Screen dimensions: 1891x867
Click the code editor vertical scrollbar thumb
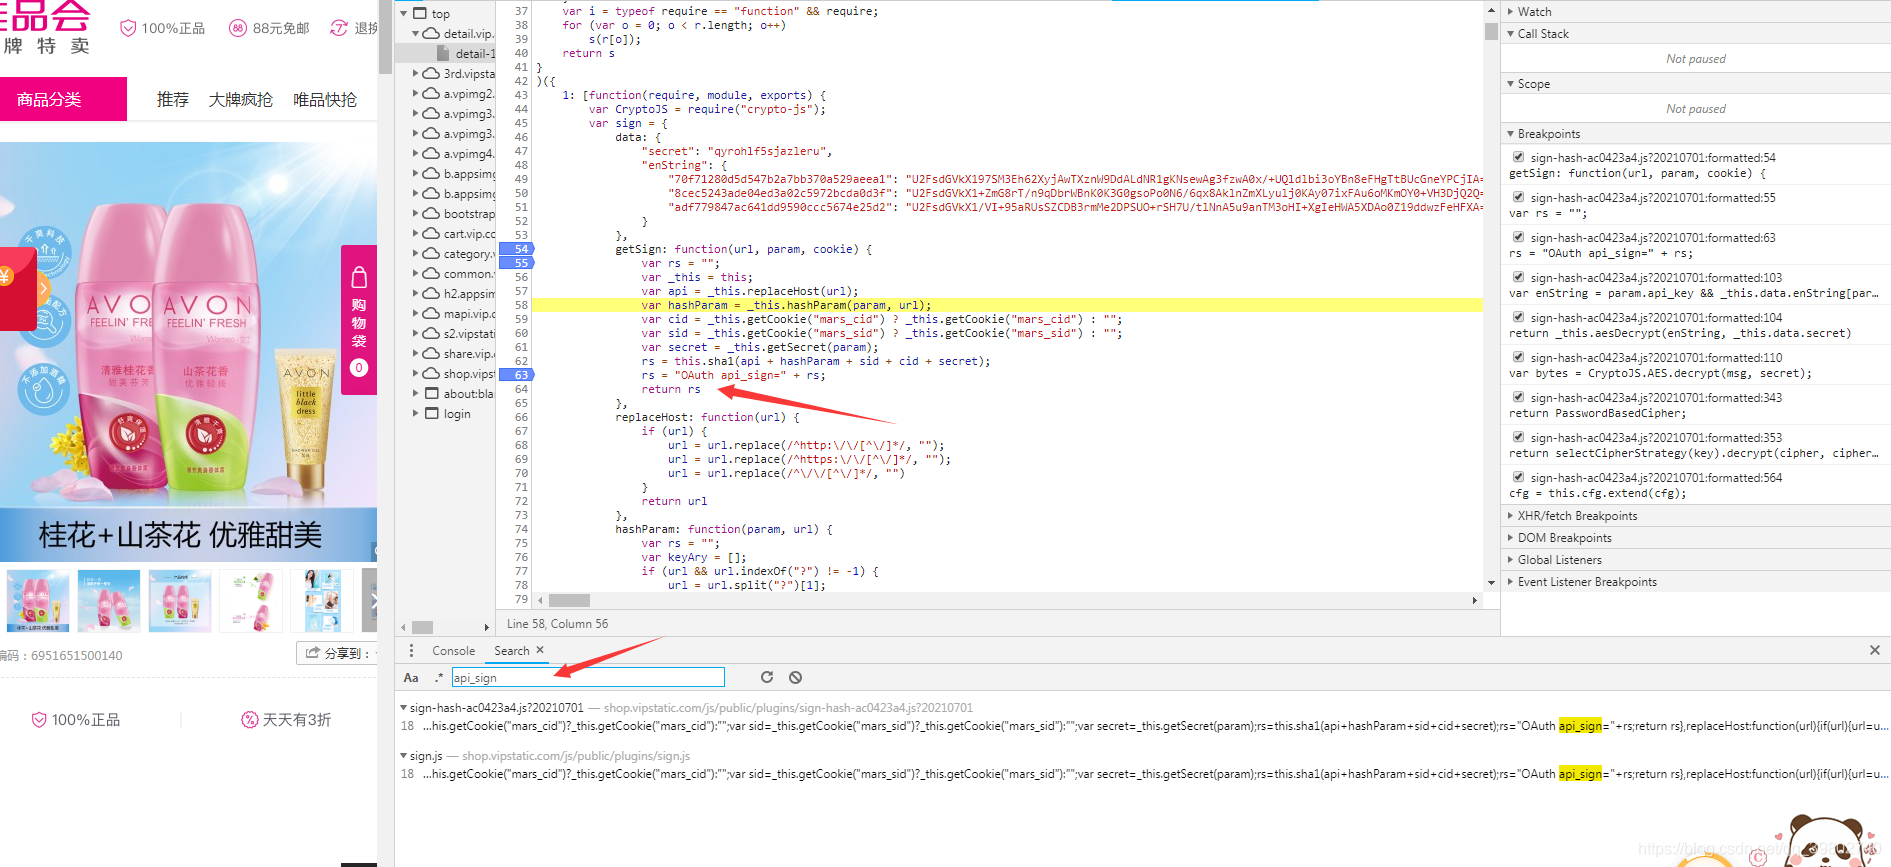pyautogui.click(x=1491, y=30)
